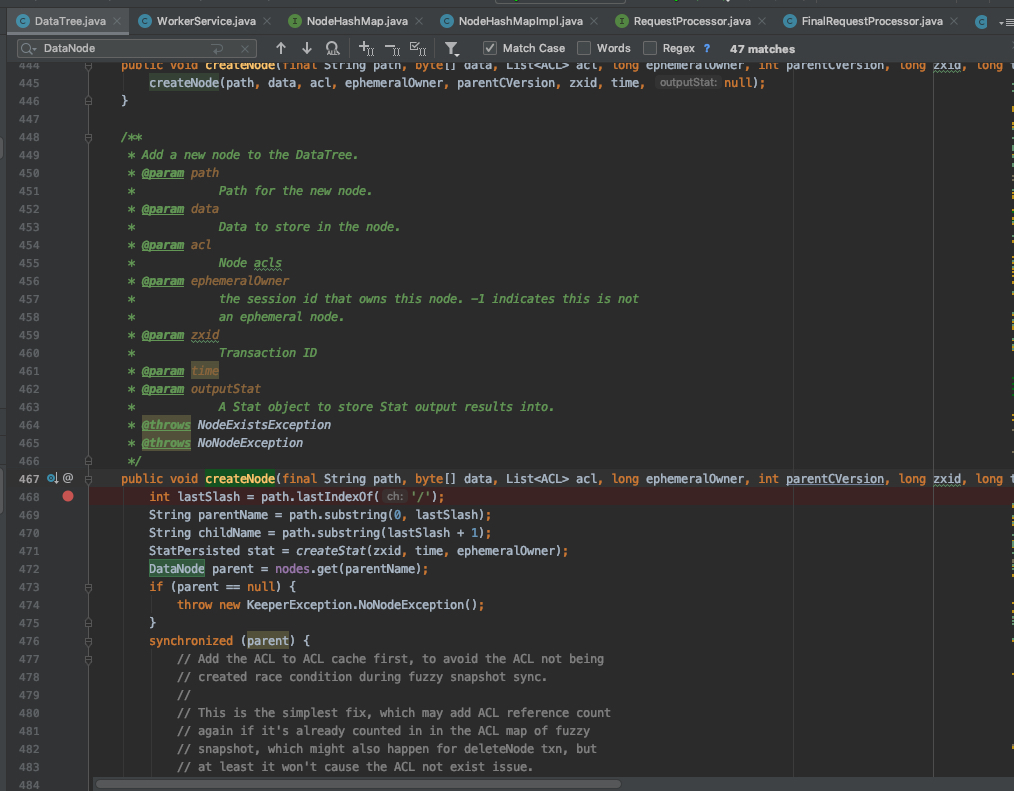Switch to the FinalRequestProcessor.java tab
This screenshot has height=791, width=1014.
coord(872,21)
